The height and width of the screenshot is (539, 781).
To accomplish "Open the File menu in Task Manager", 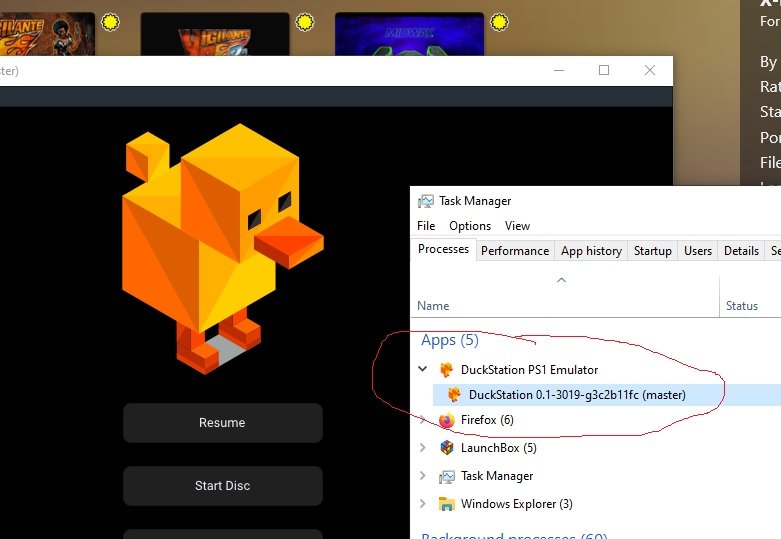I will coord(426,226).
